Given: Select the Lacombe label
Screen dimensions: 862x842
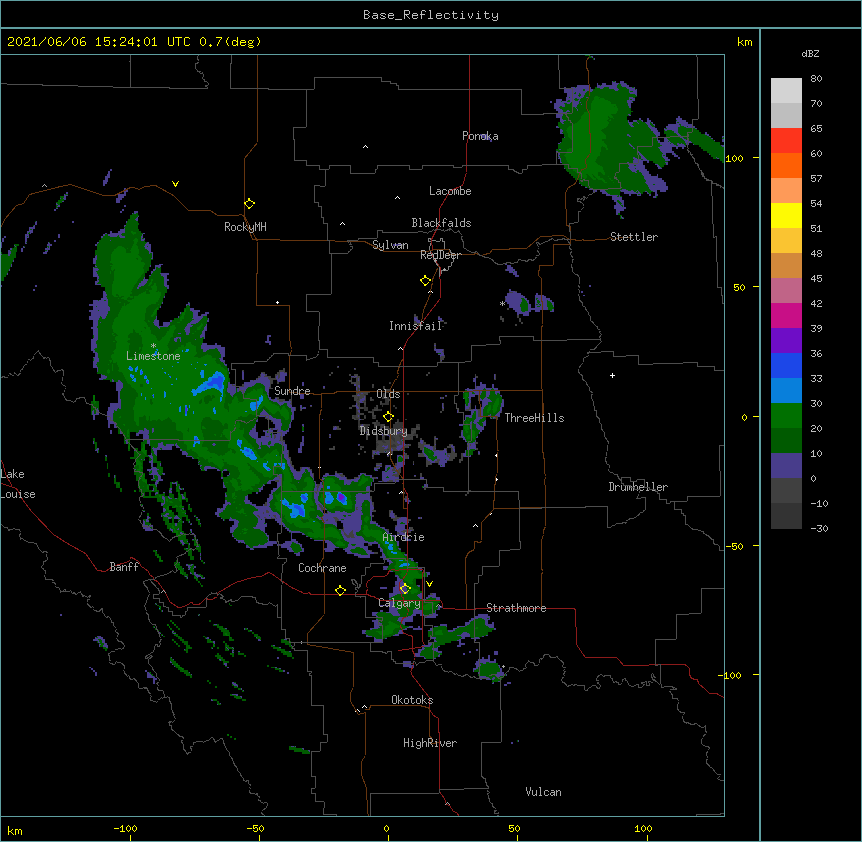Looking at the screenshot, I should [450, 191].
